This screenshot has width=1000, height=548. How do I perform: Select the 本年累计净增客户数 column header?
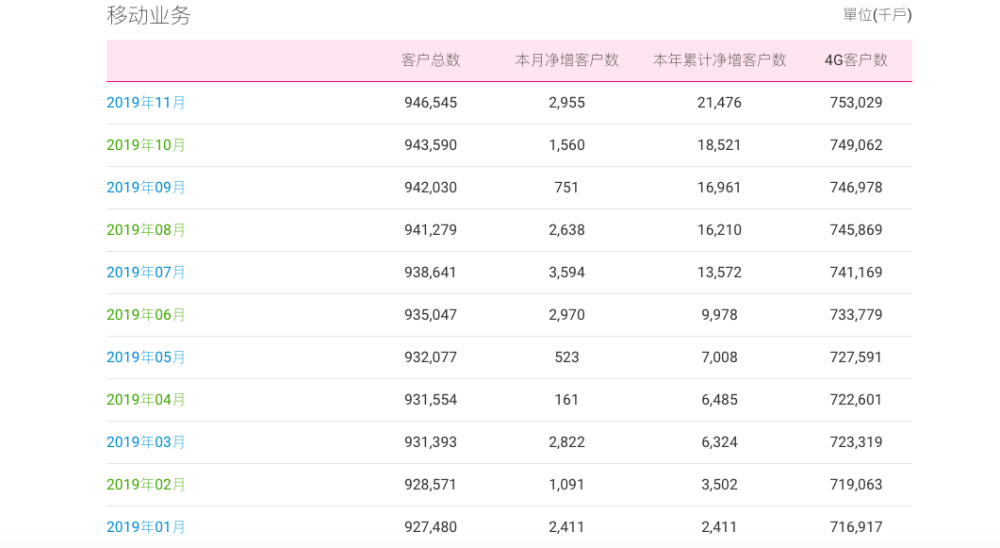pos(719,60)
